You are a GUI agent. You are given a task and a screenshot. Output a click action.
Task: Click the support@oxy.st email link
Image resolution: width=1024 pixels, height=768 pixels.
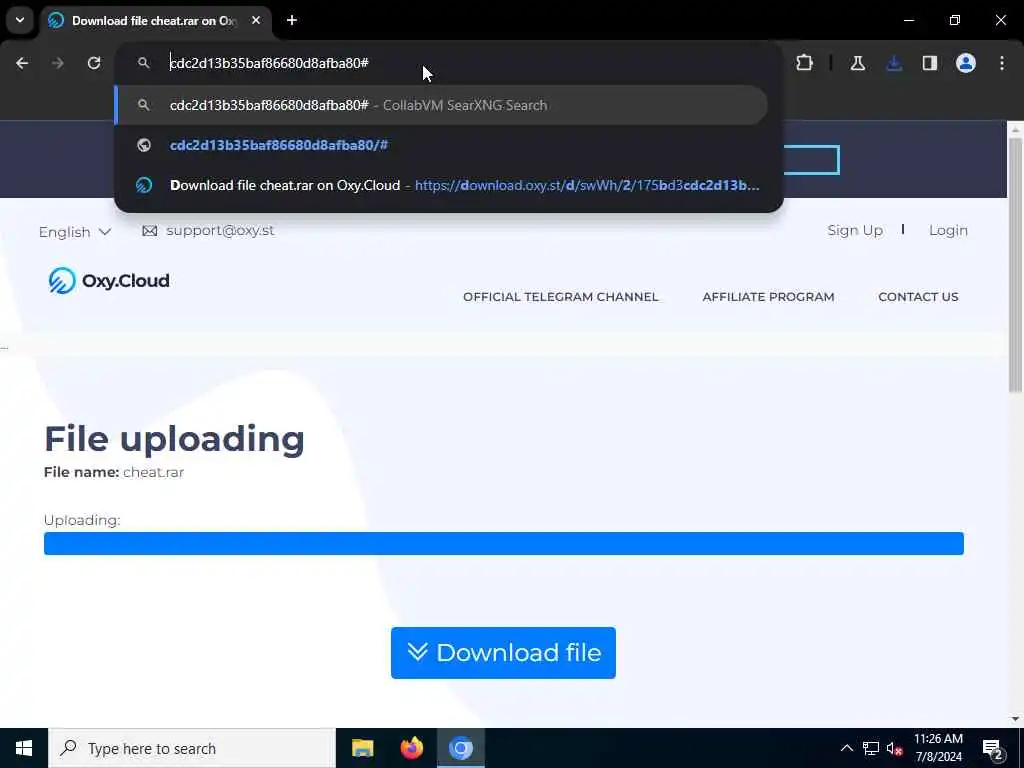(x=220, y=231)
